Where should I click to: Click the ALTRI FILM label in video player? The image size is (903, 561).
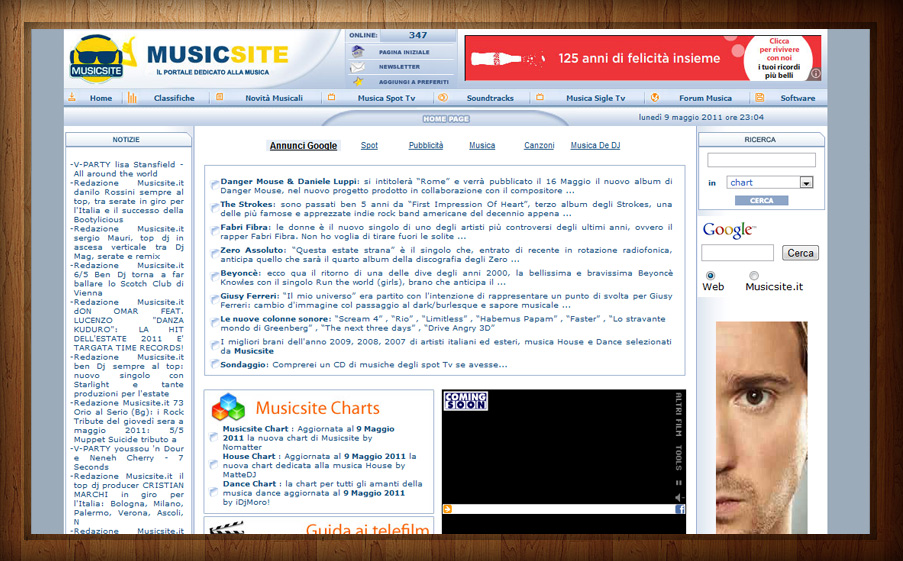[x=678, y=414]
